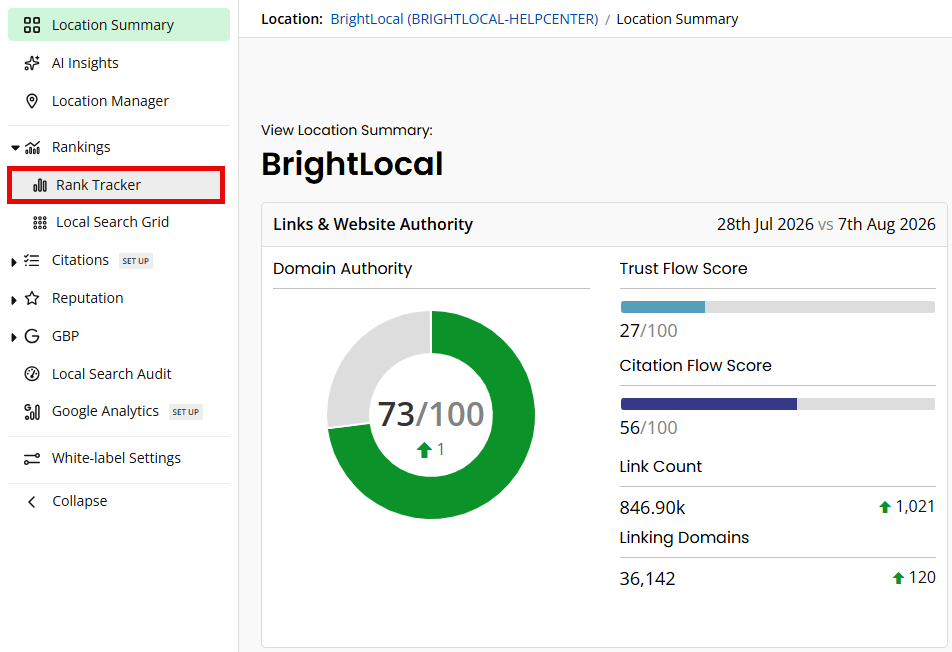
Task: Open White-label Settings item
Action: point(119,458)
